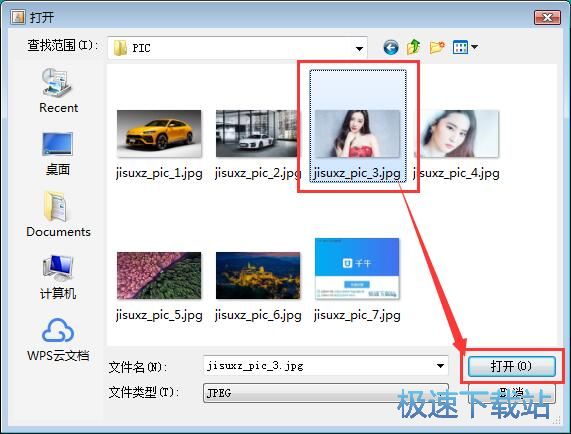Click the blue back arrow icon
This screenshot has width=571, height=434.
[x=391, y=47]
